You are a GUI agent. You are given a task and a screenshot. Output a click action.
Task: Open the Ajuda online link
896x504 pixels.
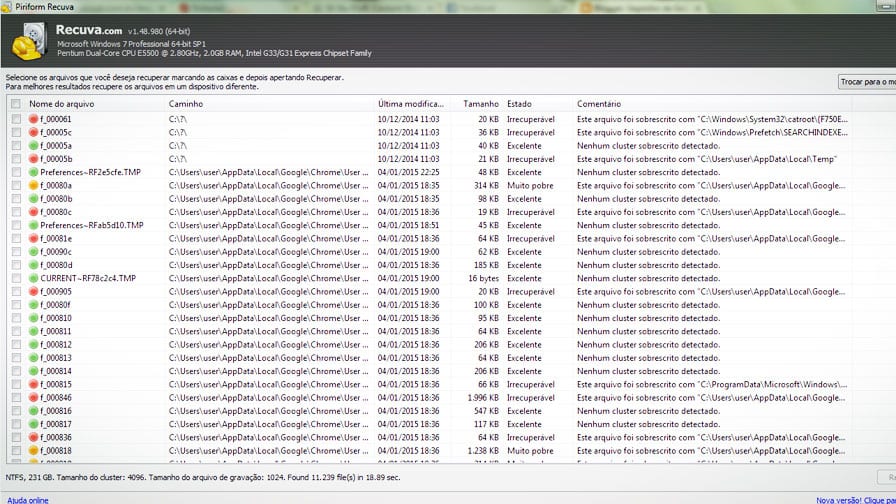pyautogui.click(x=27, y=500)
